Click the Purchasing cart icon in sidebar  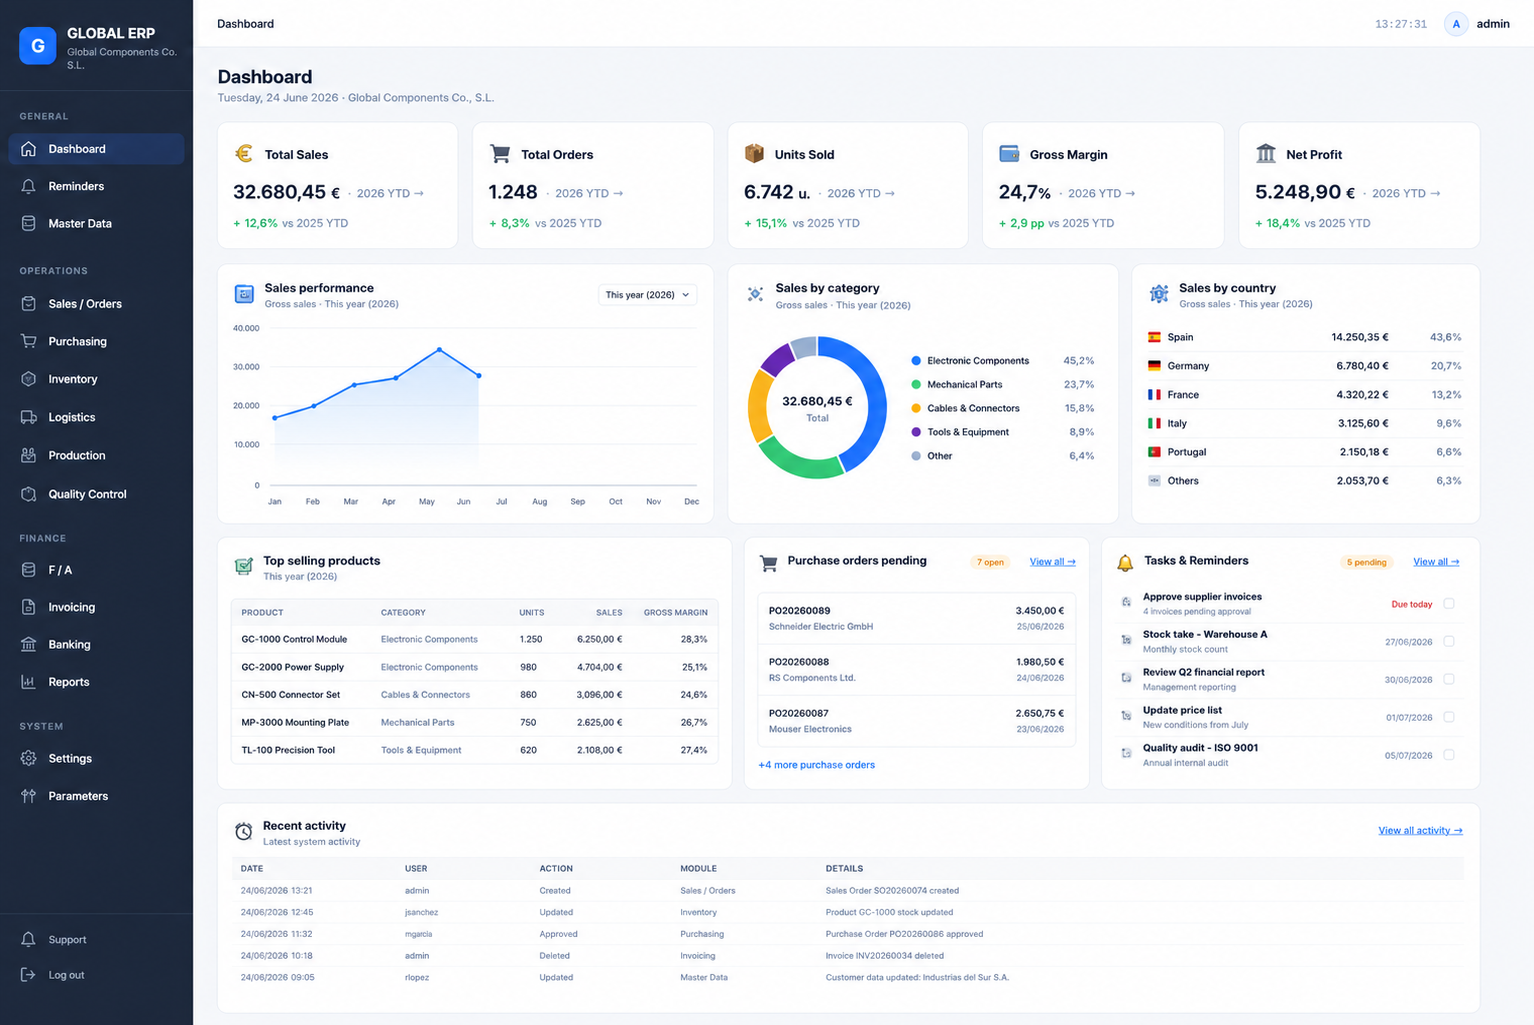click(x=28, y=341)
